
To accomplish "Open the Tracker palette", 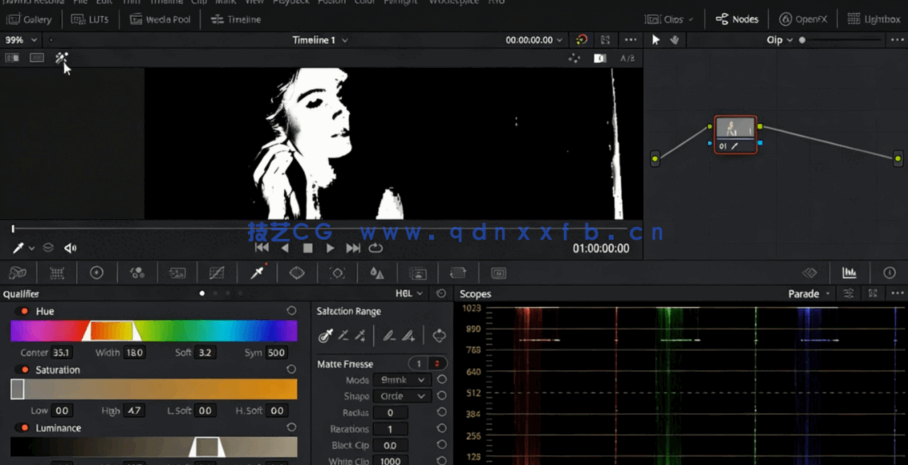I will pos(337,273).
